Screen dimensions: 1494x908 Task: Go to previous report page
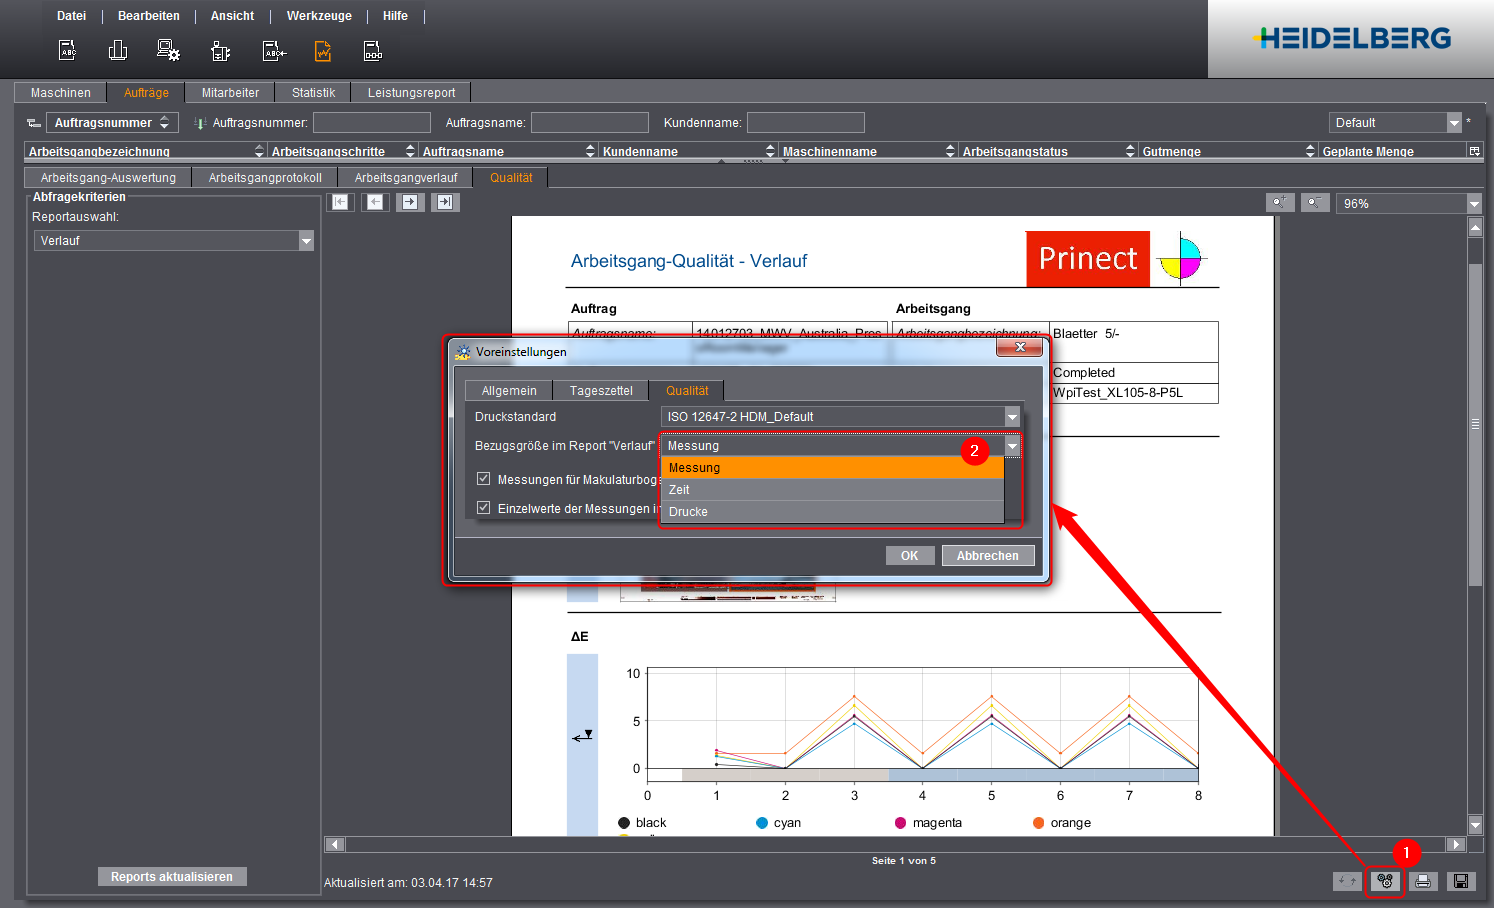click(x=376, y=202)
